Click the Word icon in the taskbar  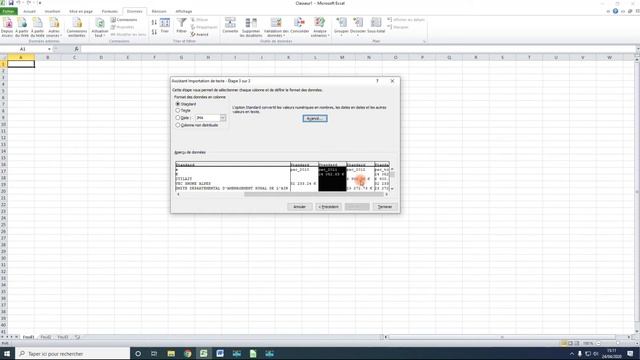[x=220, y=353]
